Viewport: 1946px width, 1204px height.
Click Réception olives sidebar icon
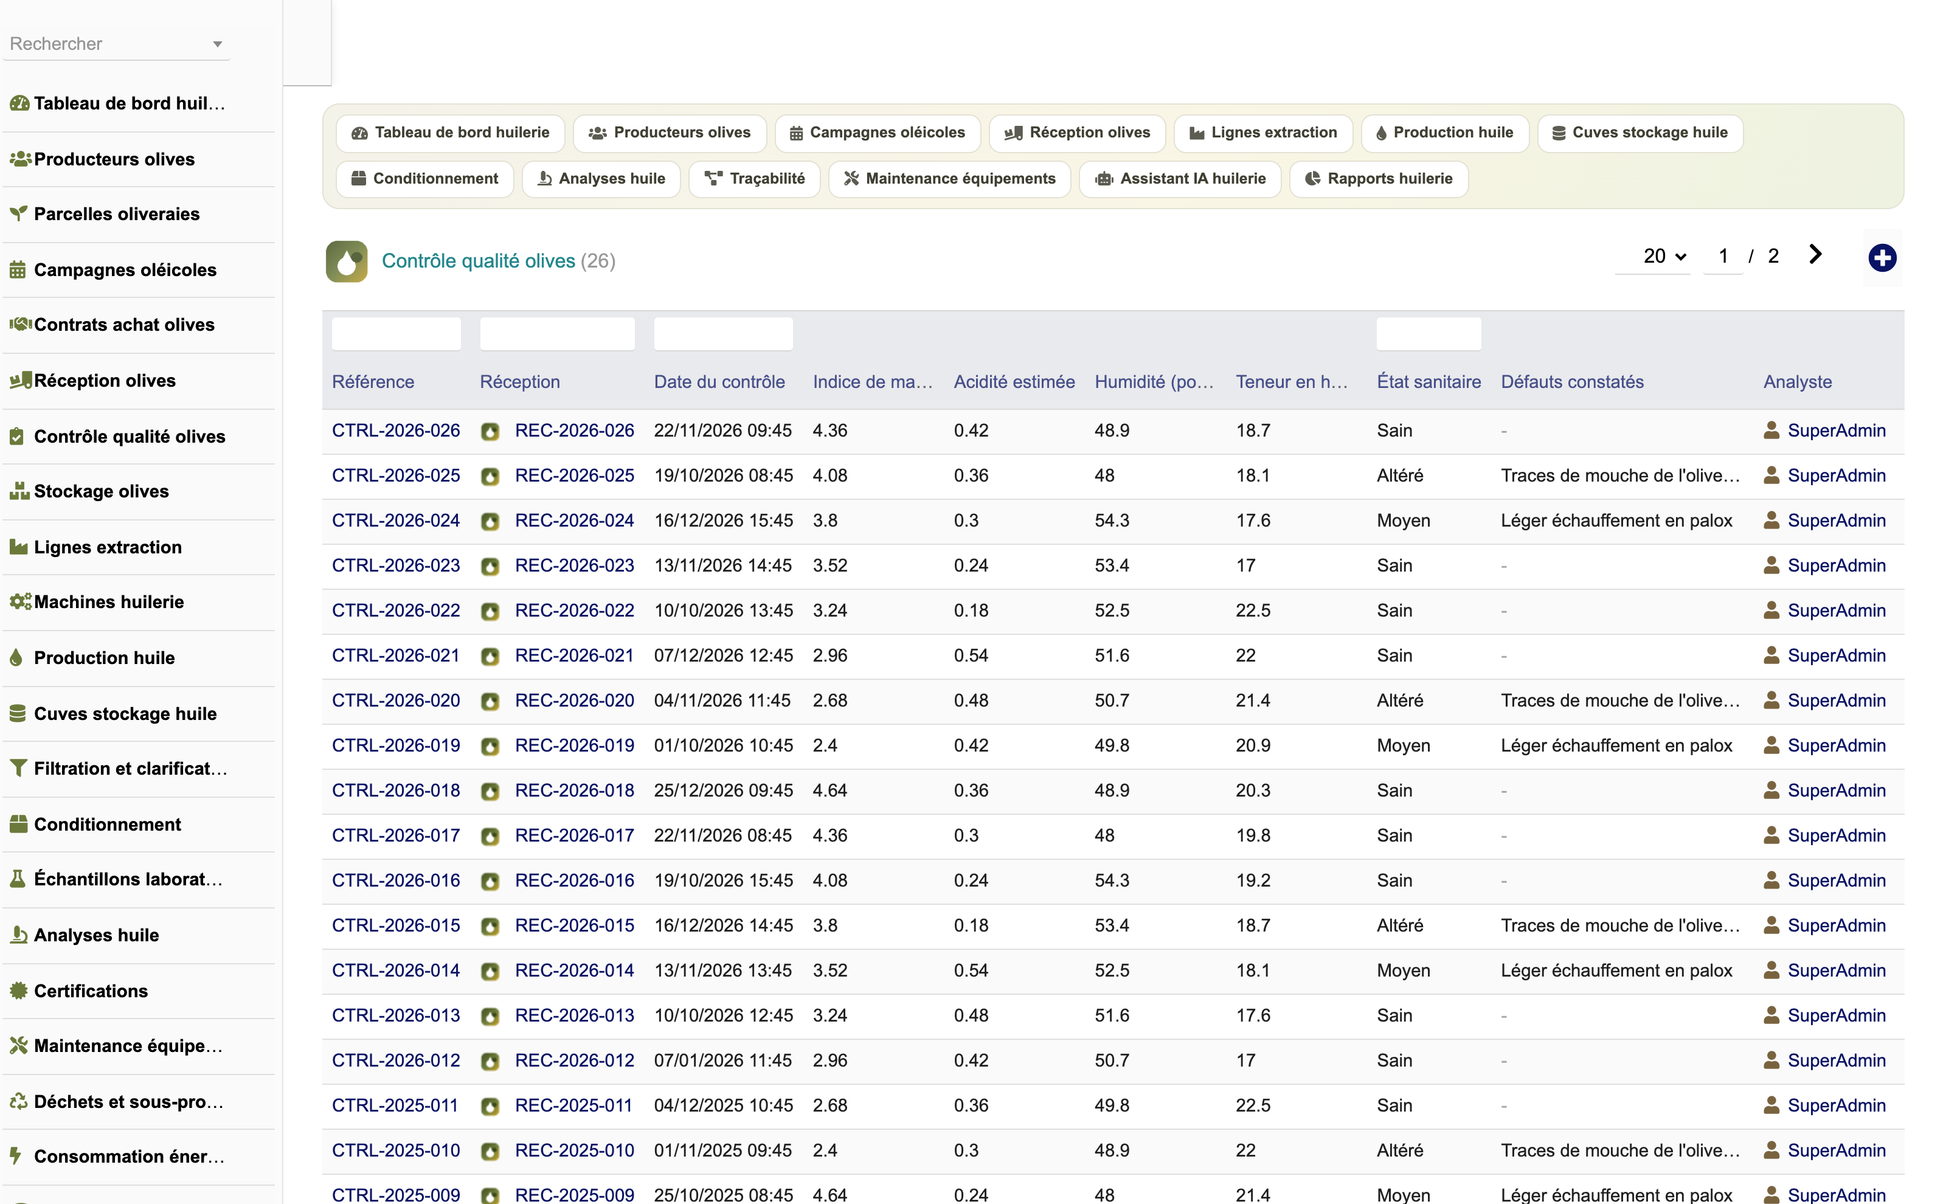click(x=19, y=381)
